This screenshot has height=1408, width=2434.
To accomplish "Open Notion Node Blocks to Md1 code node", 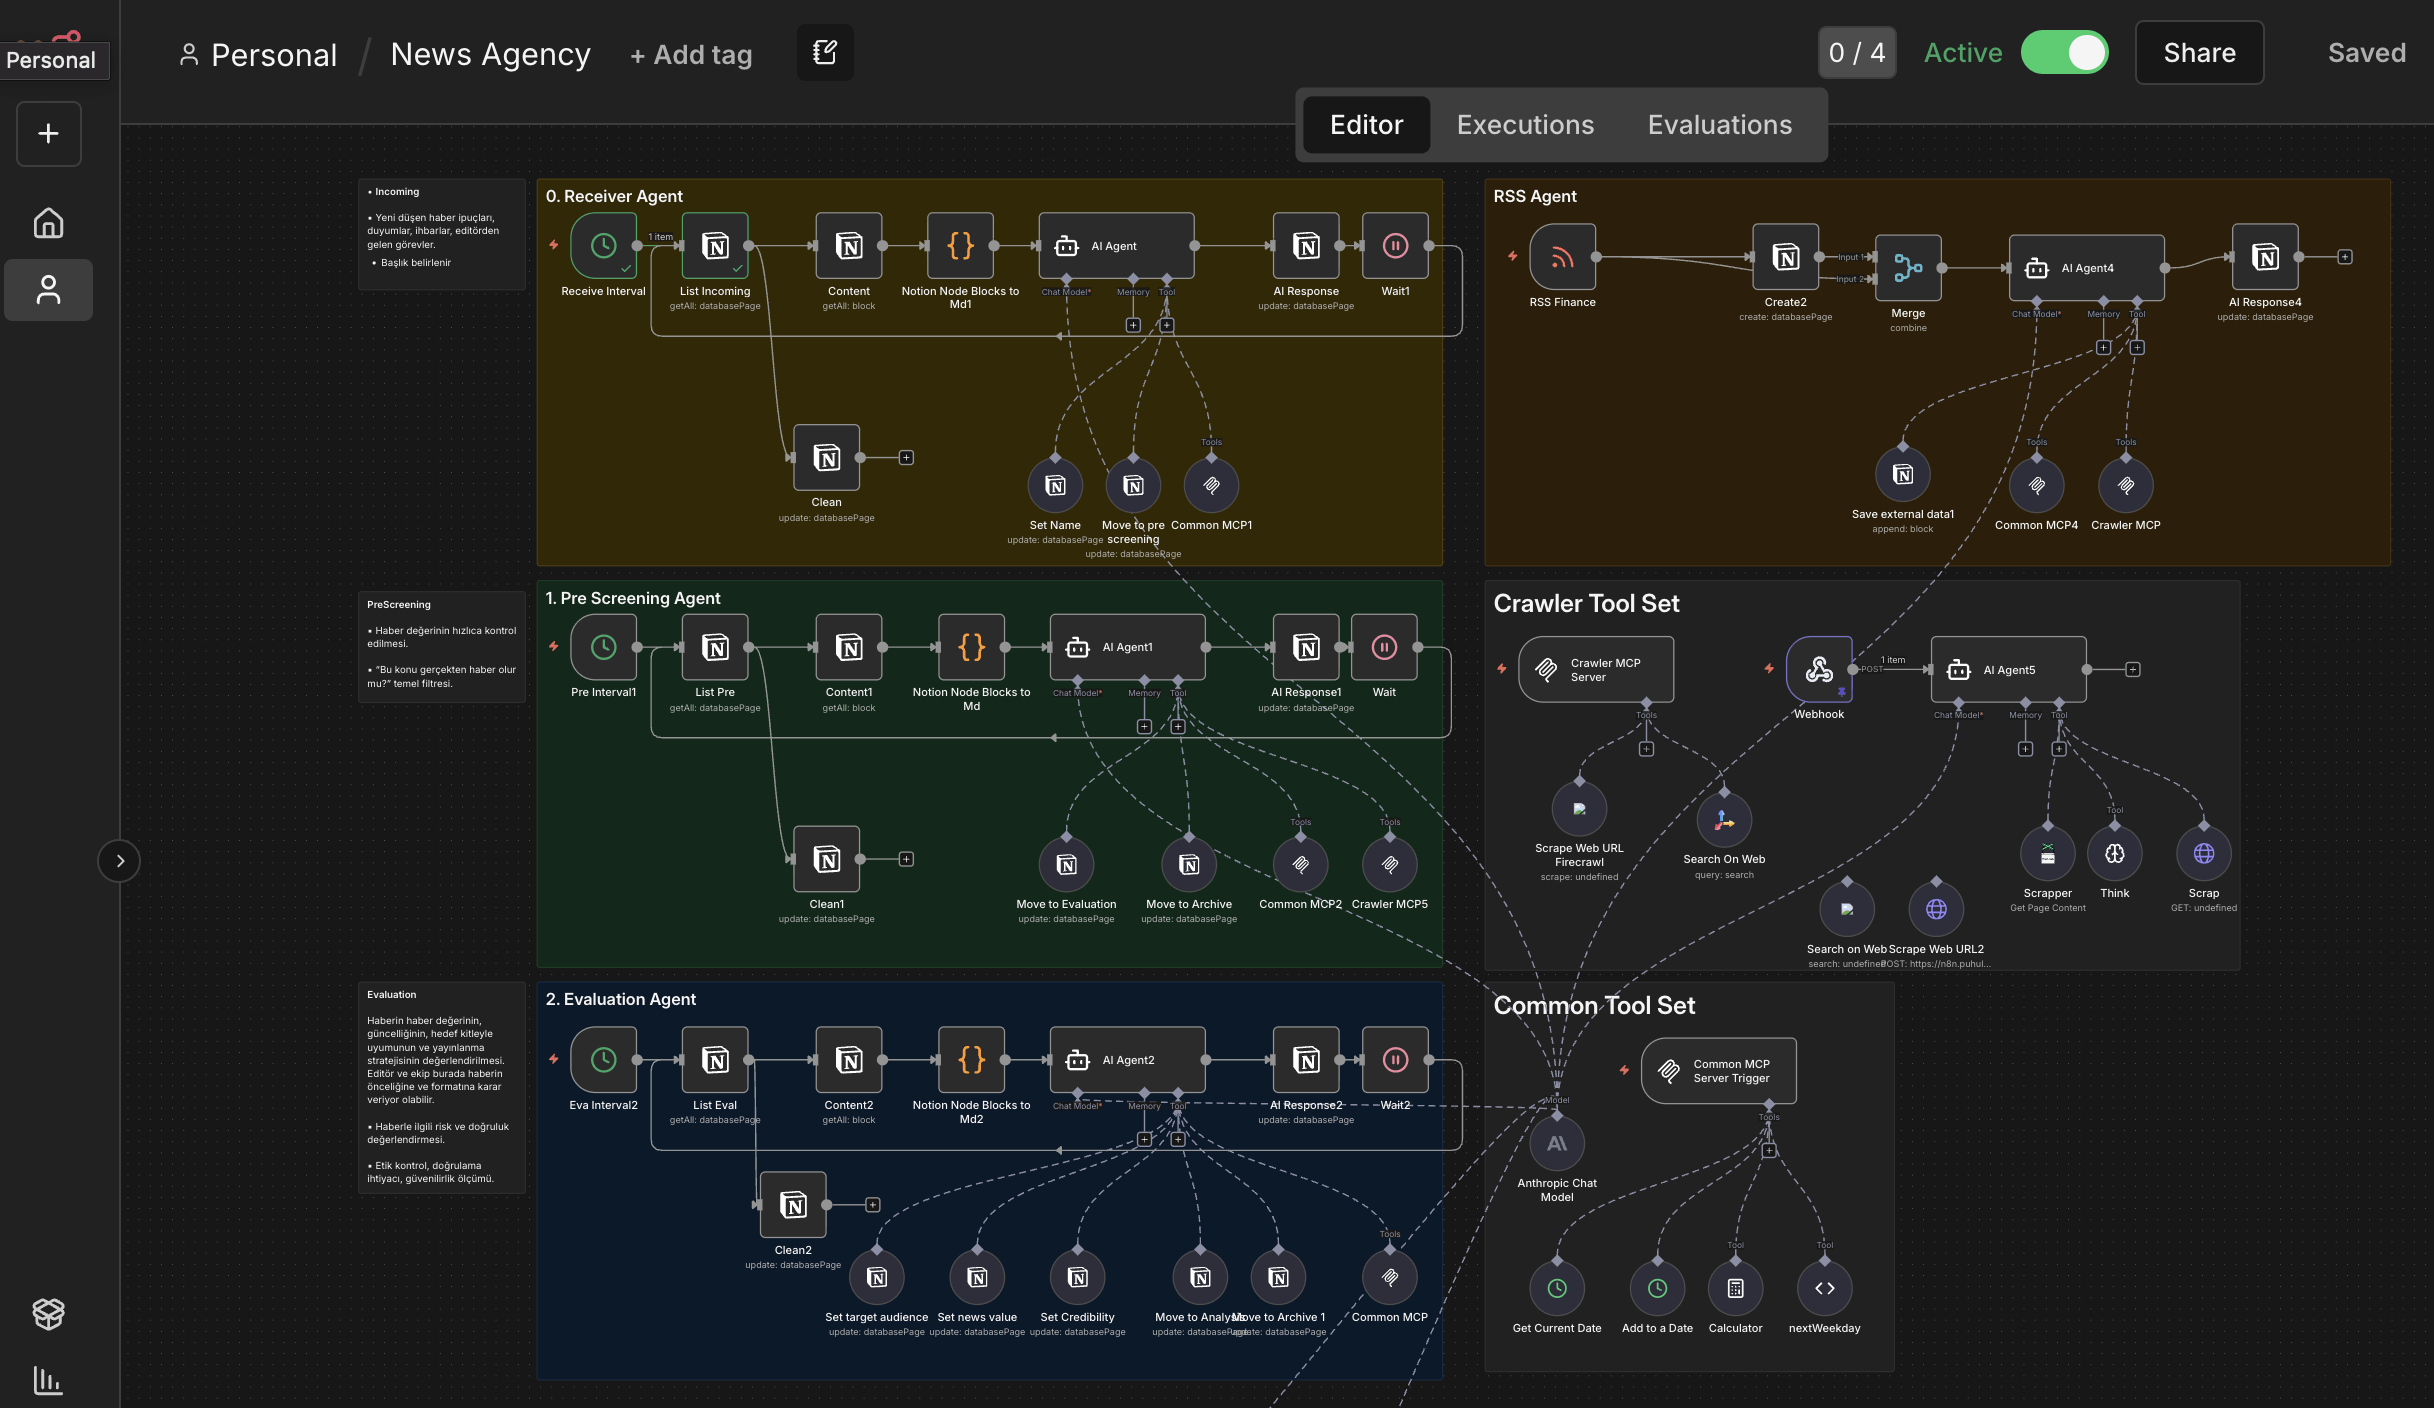I will [x=960, y=246].
